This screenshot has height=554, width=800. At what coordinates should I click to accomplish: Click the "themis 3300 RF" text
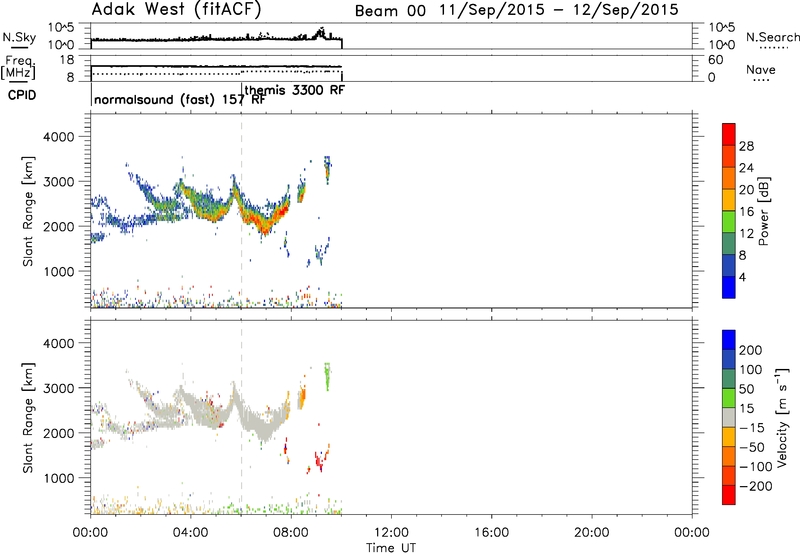[294, 90]
